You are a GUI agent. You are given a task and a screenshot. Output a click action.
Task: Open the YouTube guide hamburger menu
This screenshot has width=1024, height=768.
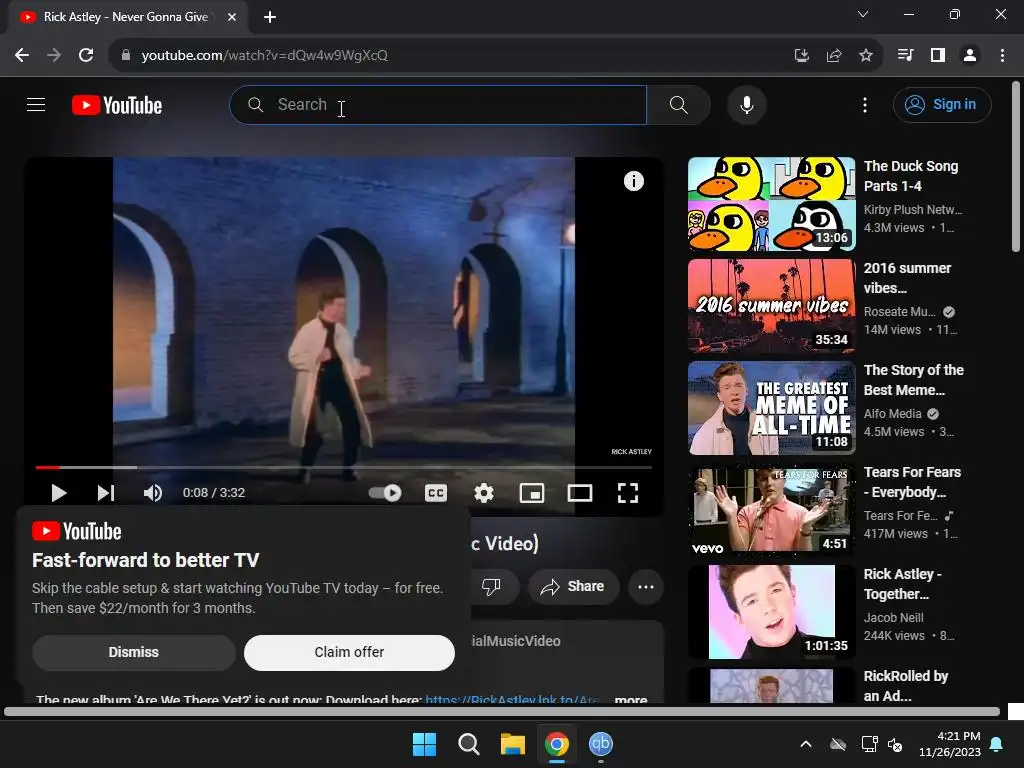36,104
